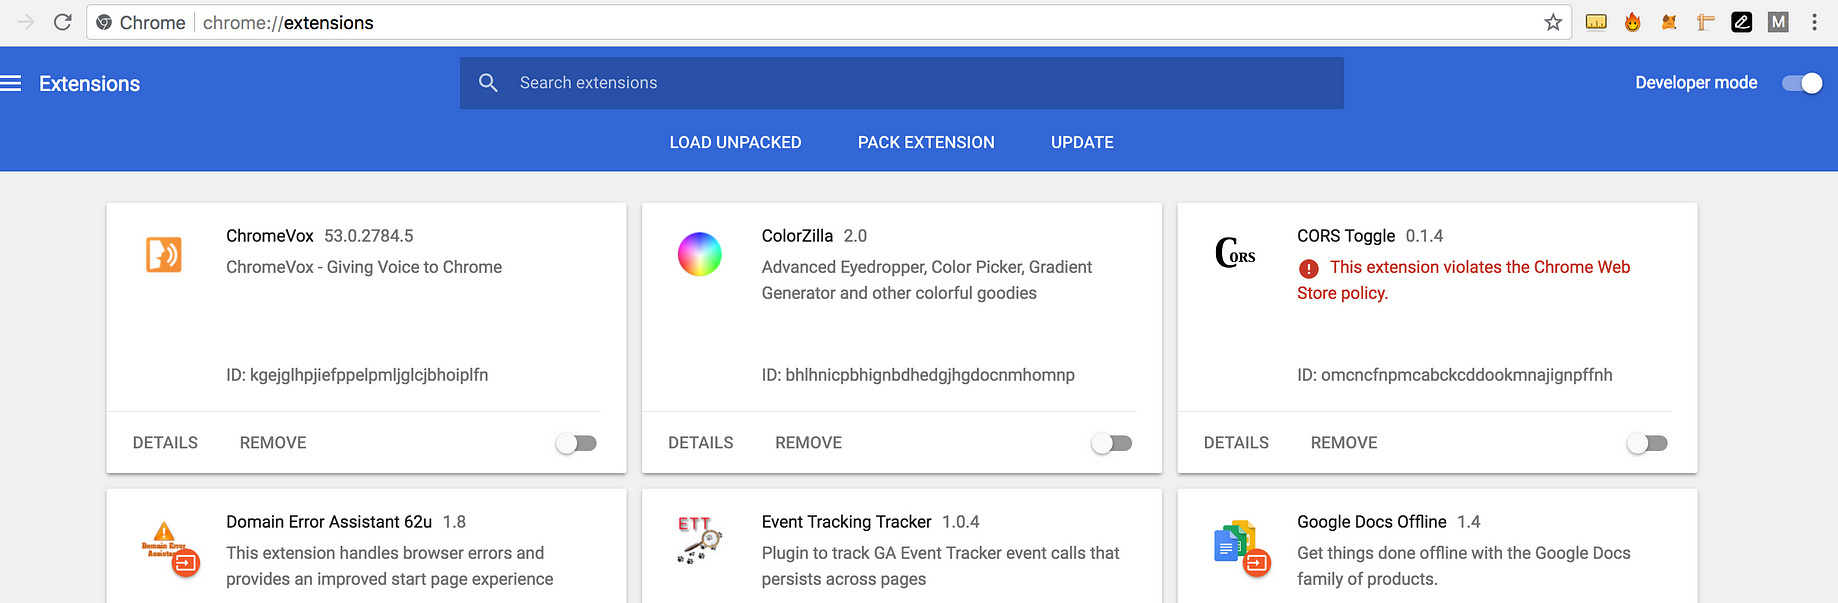Image resolution: width=1838 pixels, height=603 pixels.
Task: Open the Hola flame smiley extension
Action: pyautogui.click(x=1633, y=22)
